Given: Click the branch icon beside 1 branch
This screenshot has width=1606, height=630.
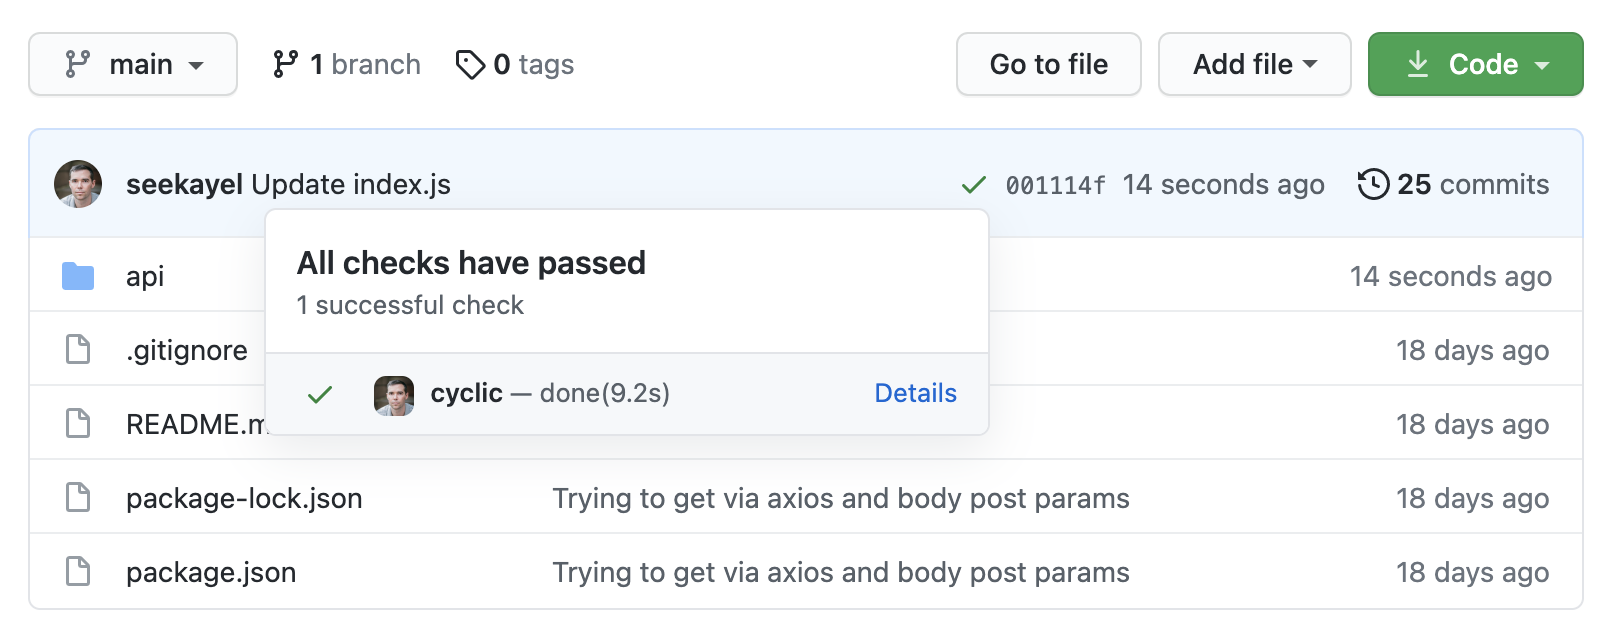Looking at the screenshot, I should point(285,65).
